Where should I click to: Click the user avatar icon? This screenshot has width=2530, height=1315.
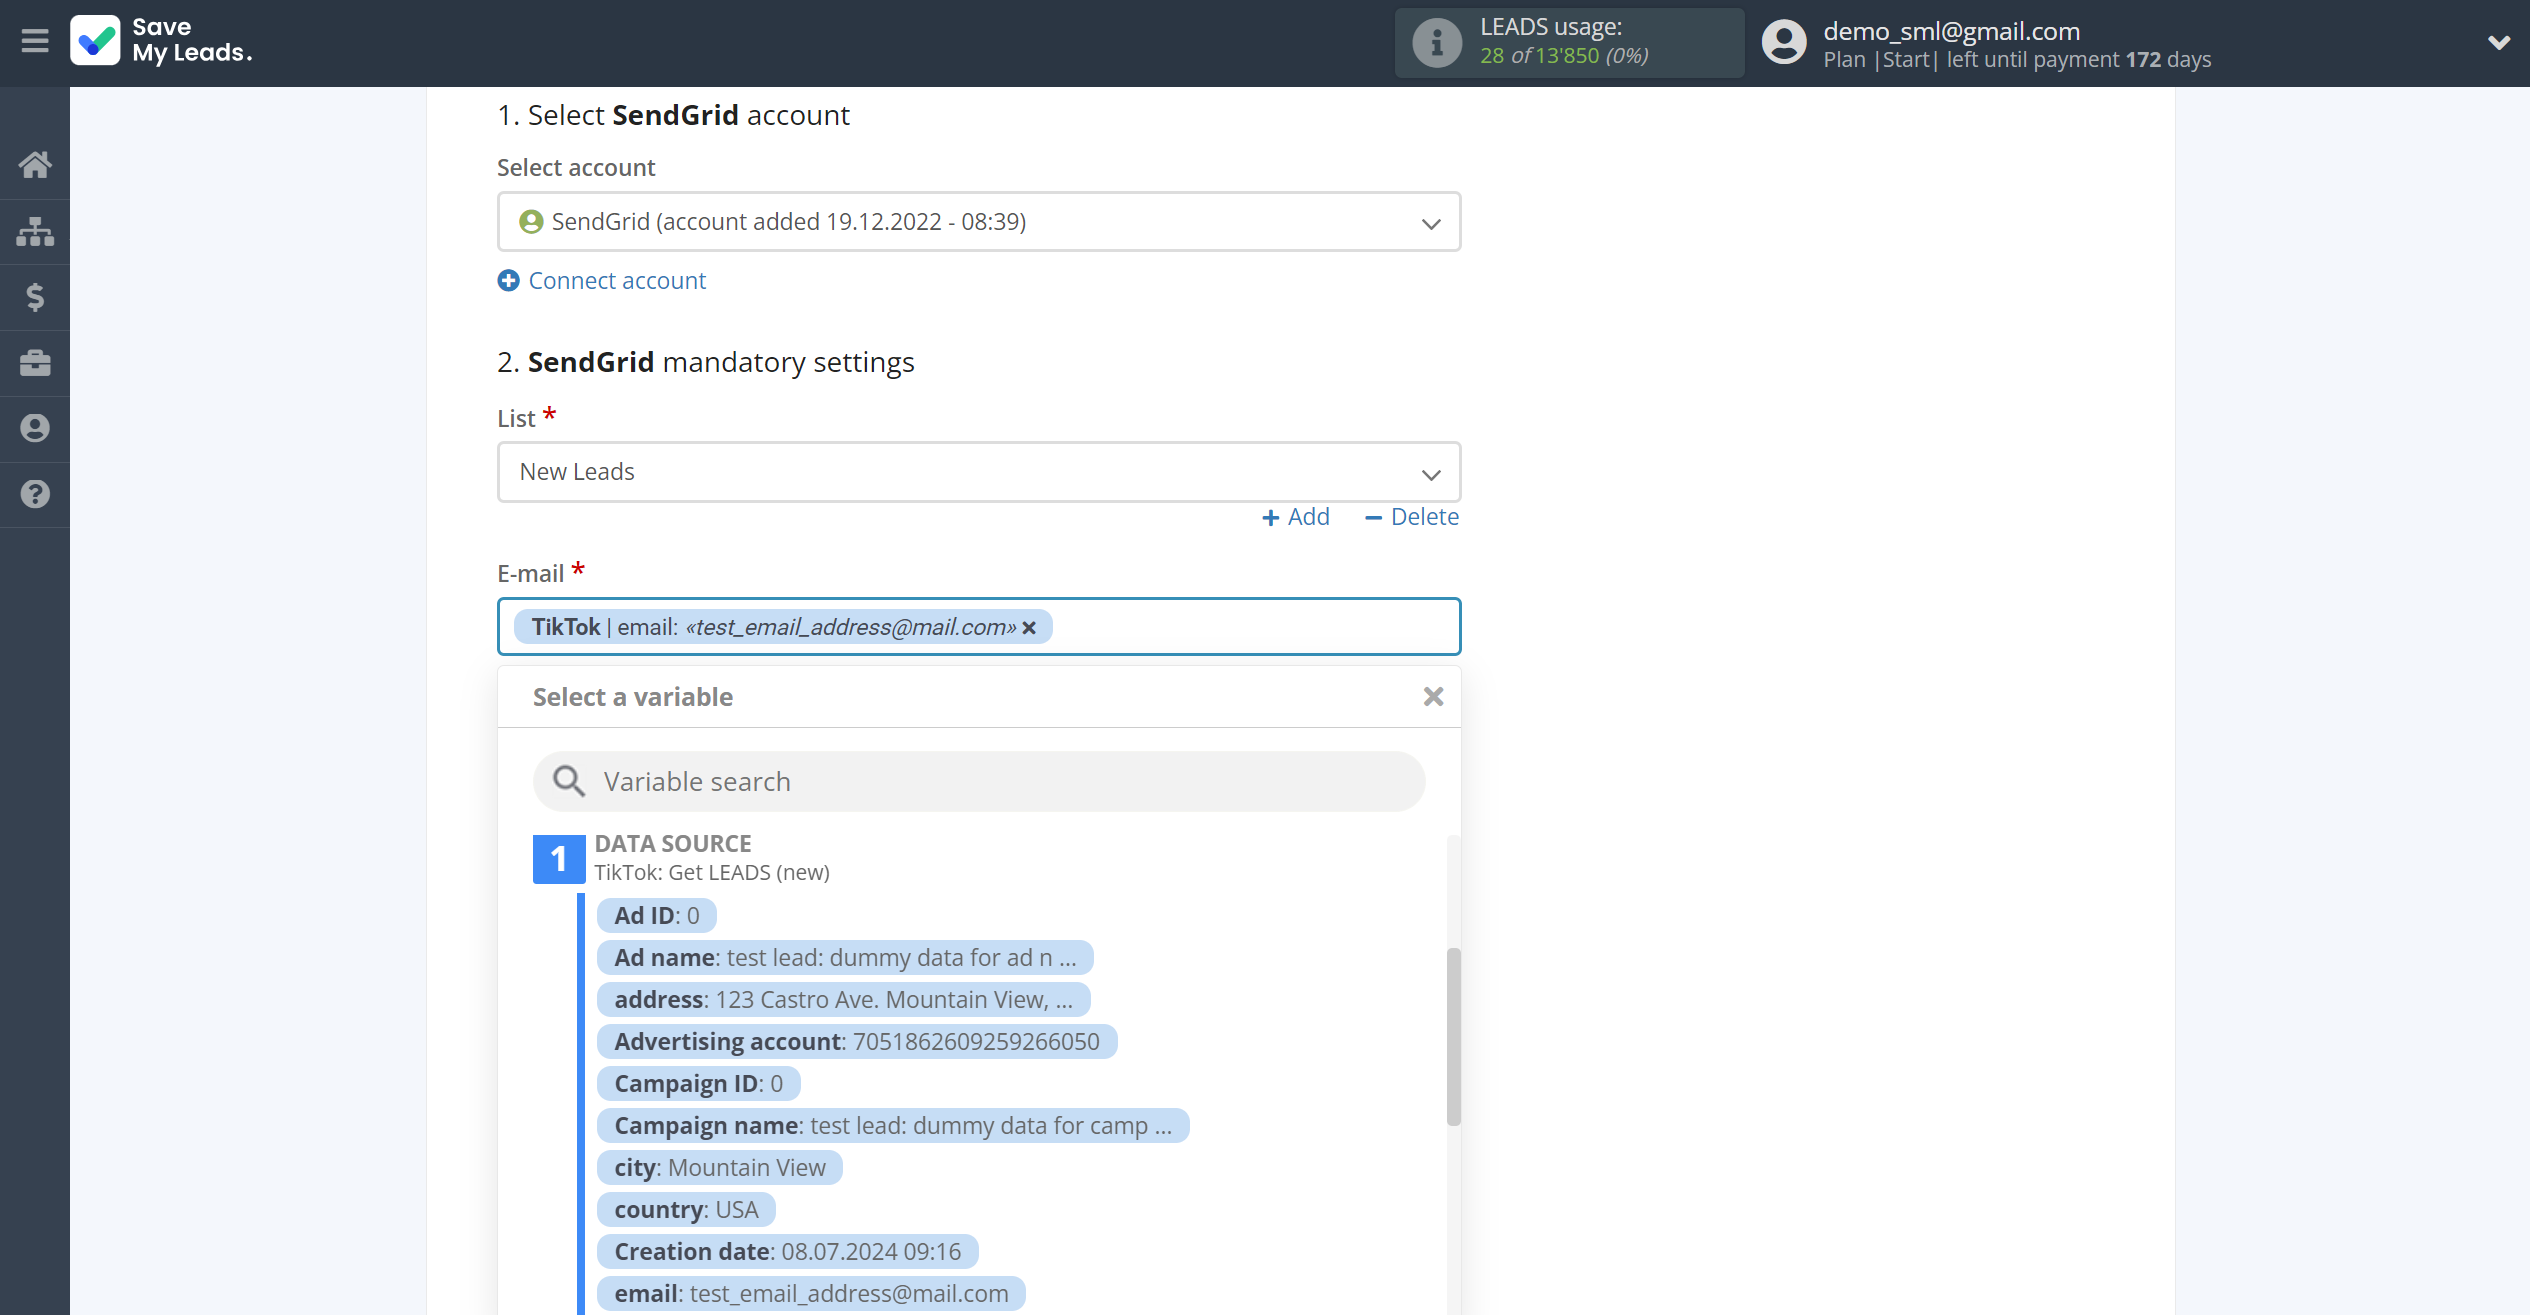coord(1784,42)
